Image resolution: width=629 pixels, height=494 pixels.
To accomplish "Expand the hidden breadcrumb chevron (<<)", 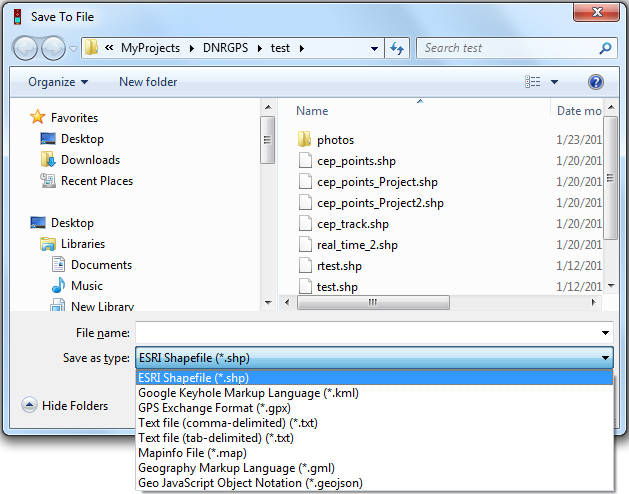I will [x=109, y=48].
